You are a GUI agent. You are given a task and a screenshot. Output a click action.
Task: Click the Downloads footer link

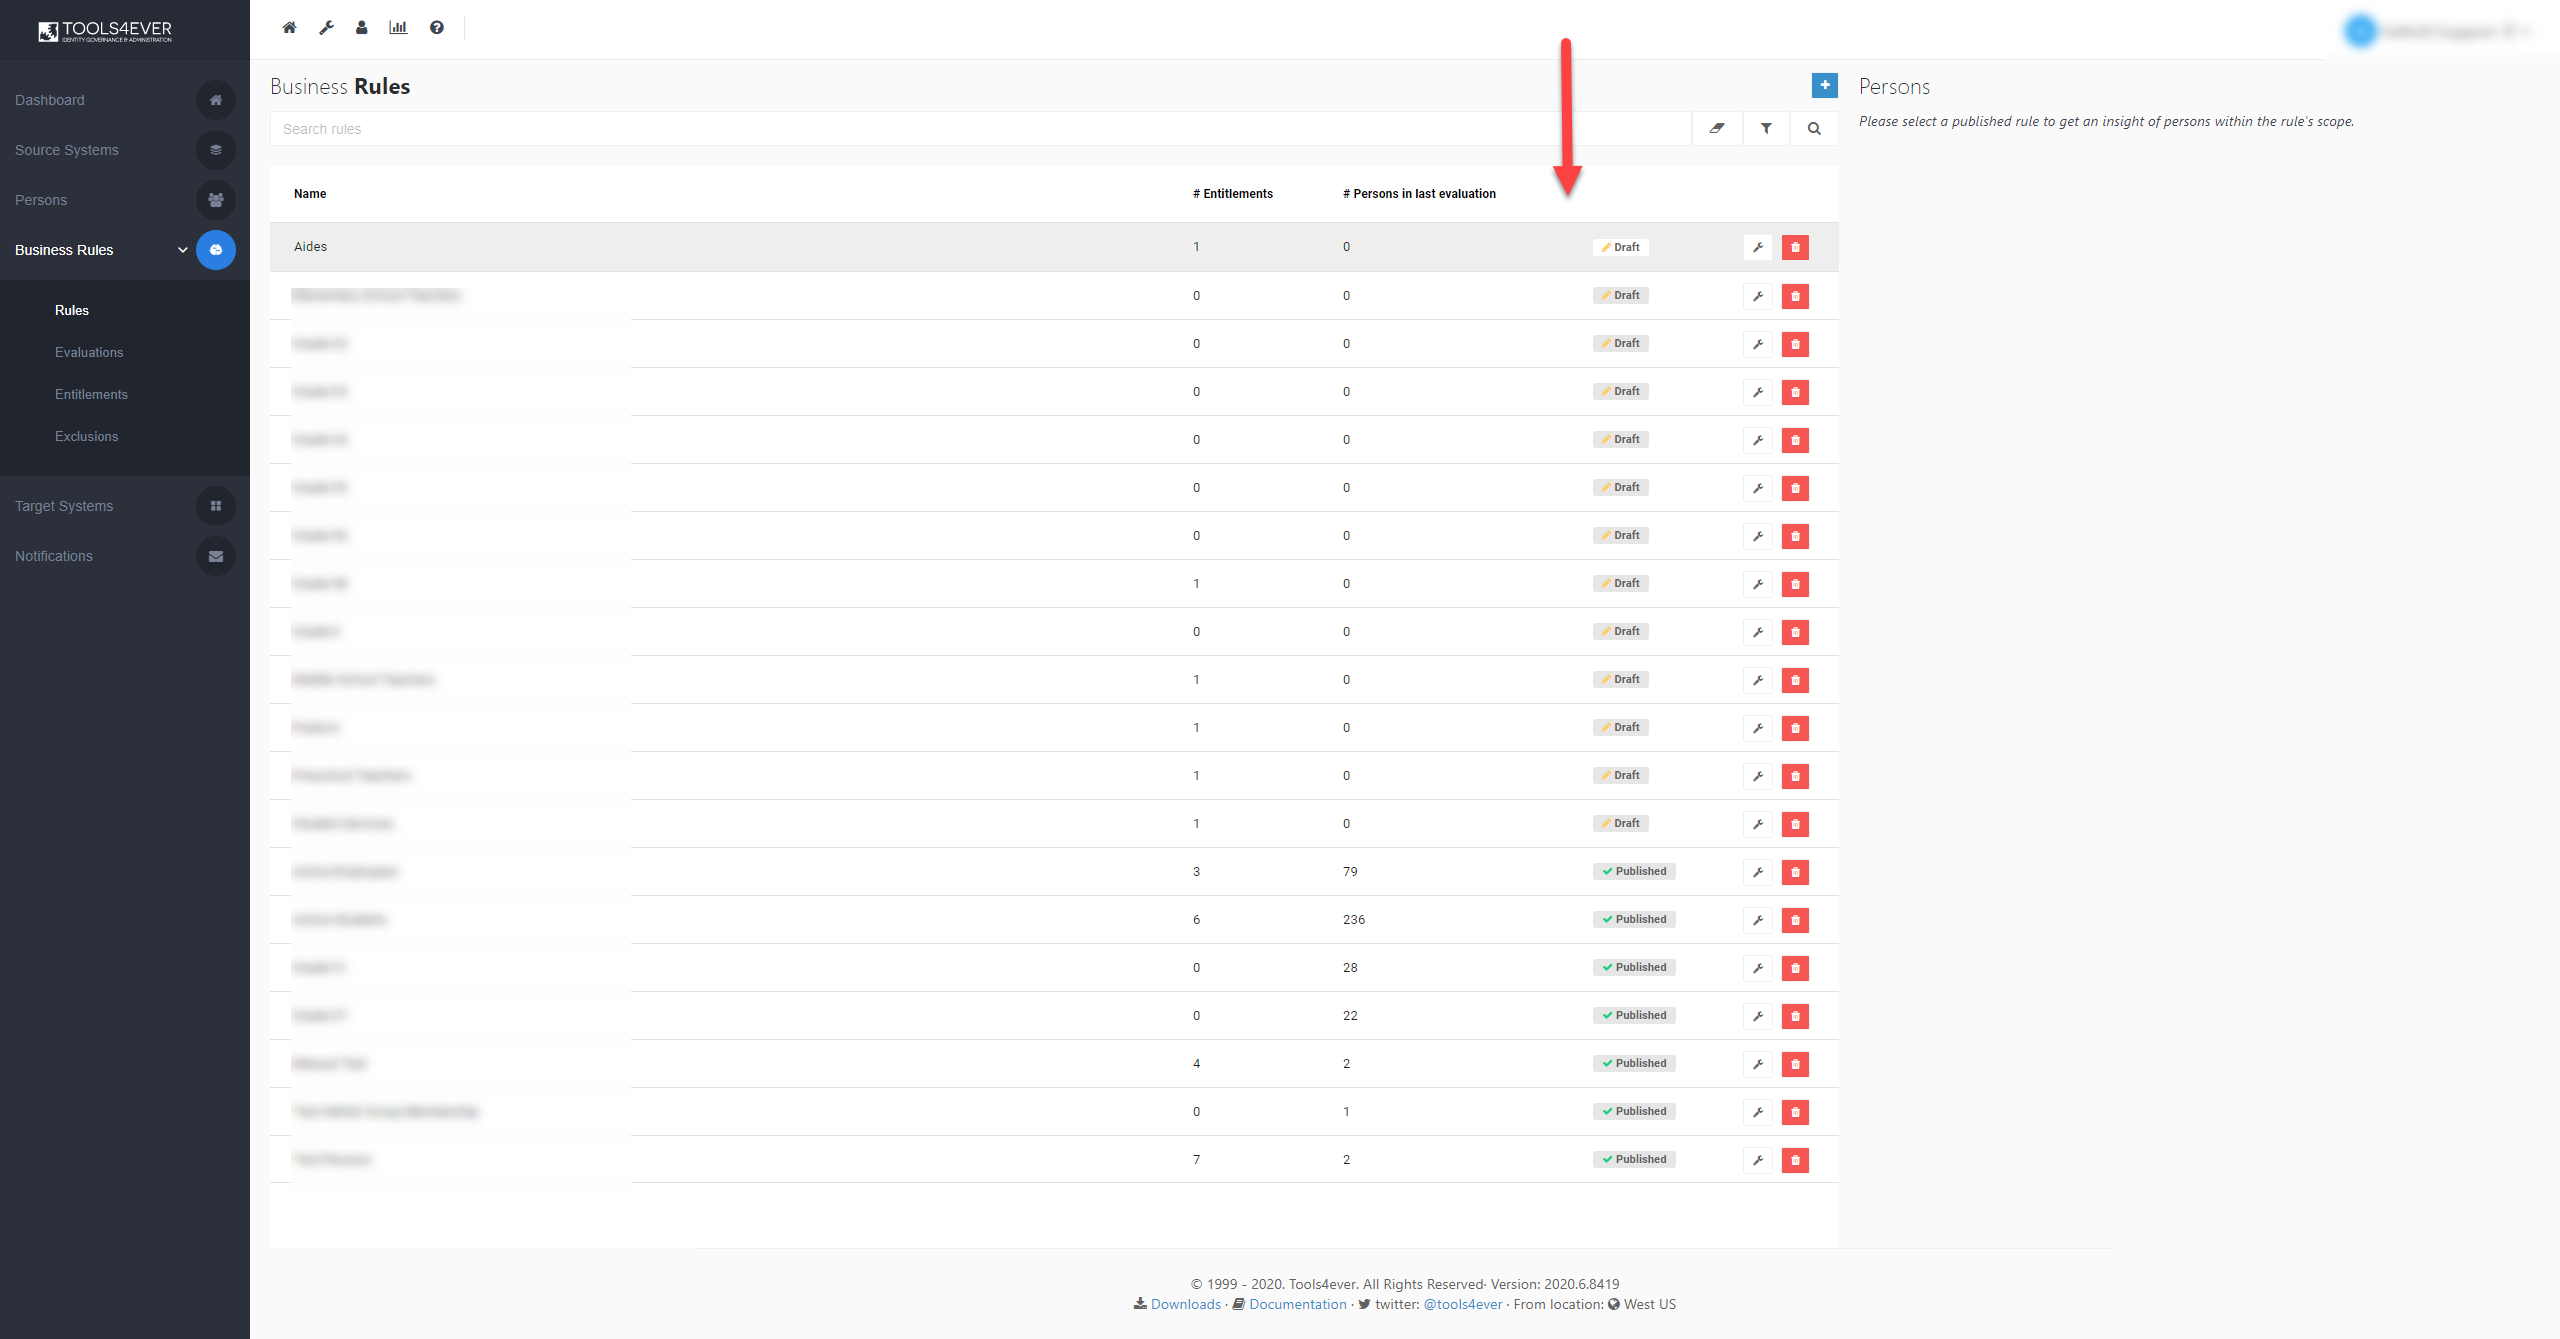click(x=1185, y=1305)
